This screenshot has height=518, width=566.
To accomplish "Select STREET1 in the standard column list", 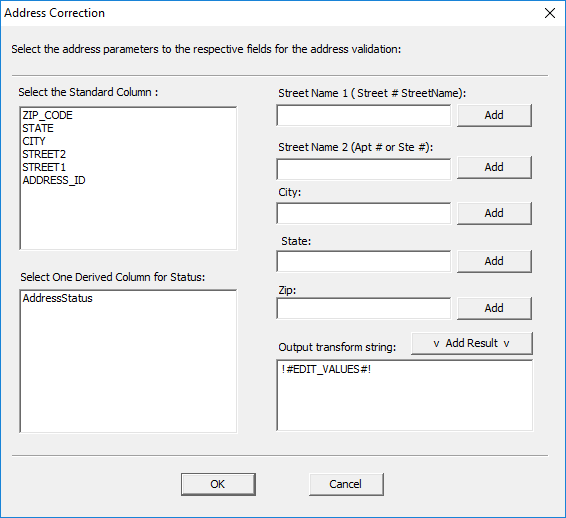I will pyautogui.click(x=44, y=167).
